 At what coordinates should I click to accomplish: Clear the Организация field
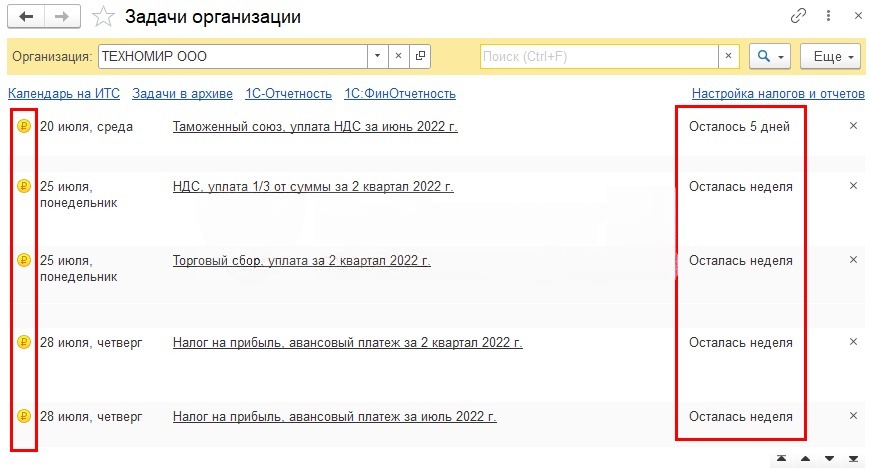coord(398,57)
